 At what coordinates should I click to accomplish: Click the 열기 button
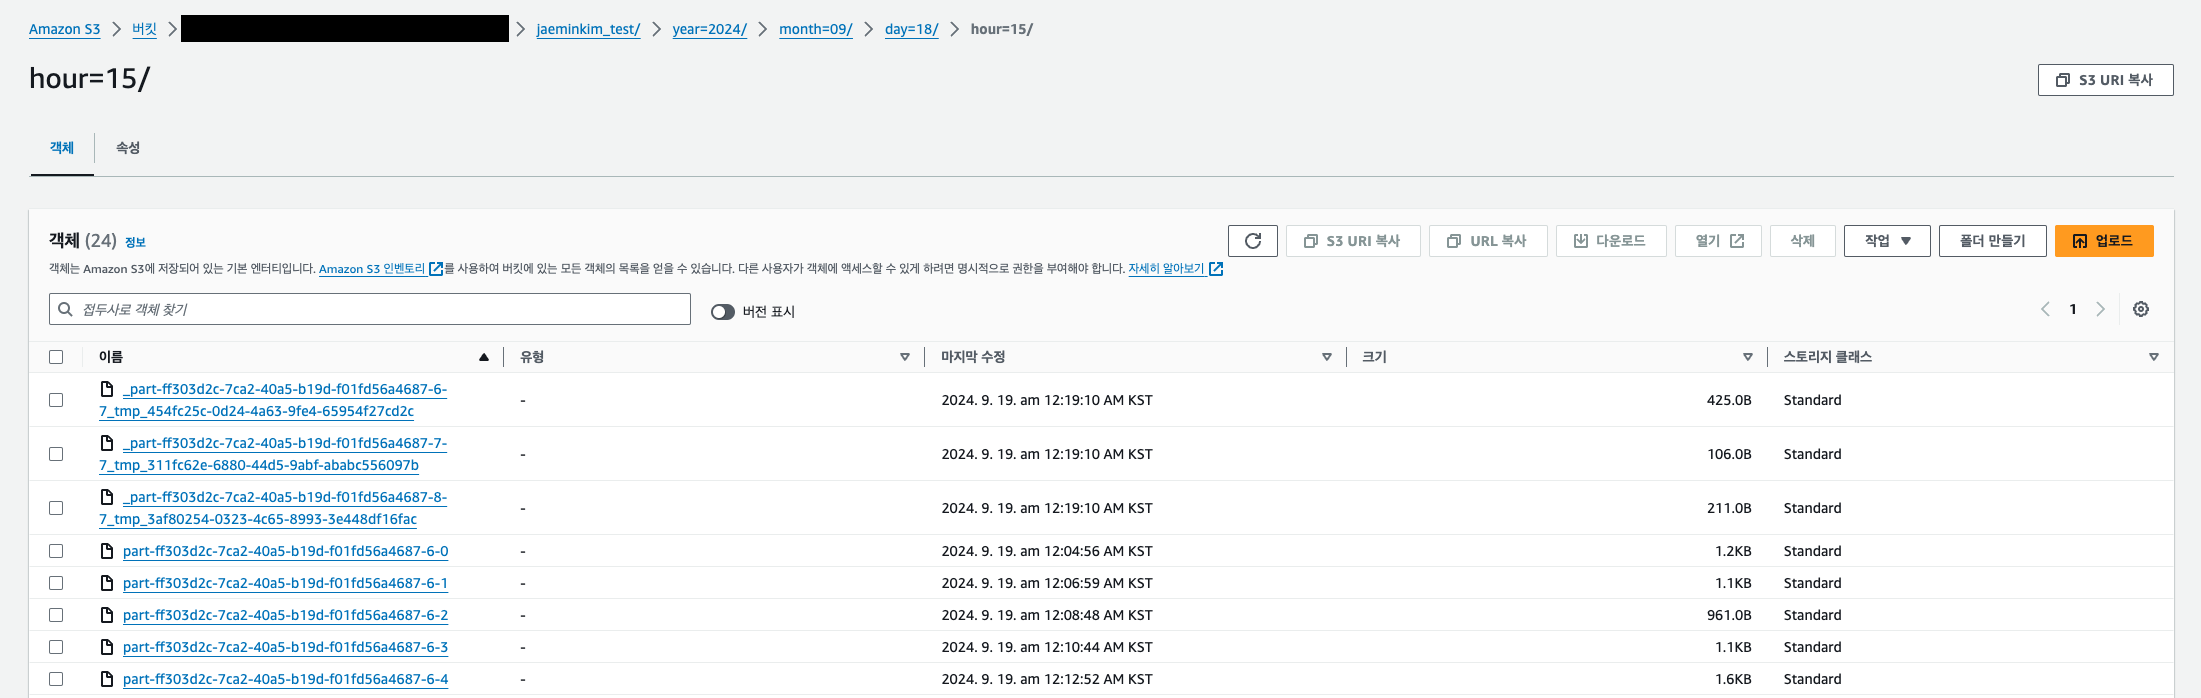pos(1718,241)
